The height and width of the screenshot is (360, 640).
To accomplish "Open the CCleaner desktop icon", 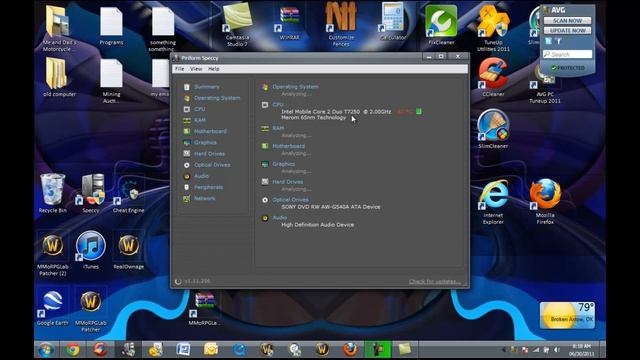I will coord(493,78).
